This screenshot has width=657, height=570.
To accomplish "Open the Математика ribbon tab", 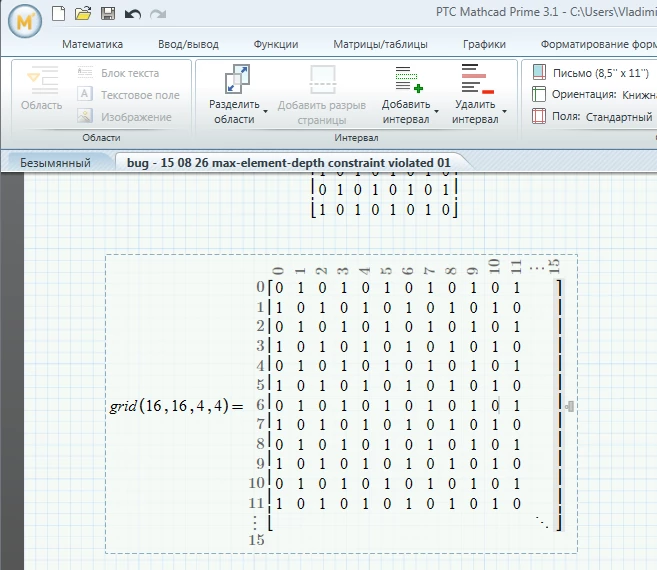I will 93,44.
